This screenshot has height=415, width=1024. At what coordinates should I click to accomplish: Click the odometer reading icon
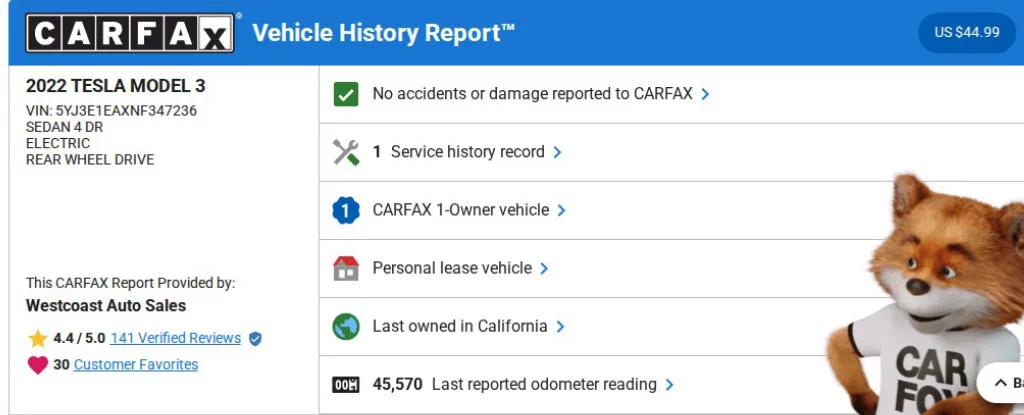click(345, 384)
